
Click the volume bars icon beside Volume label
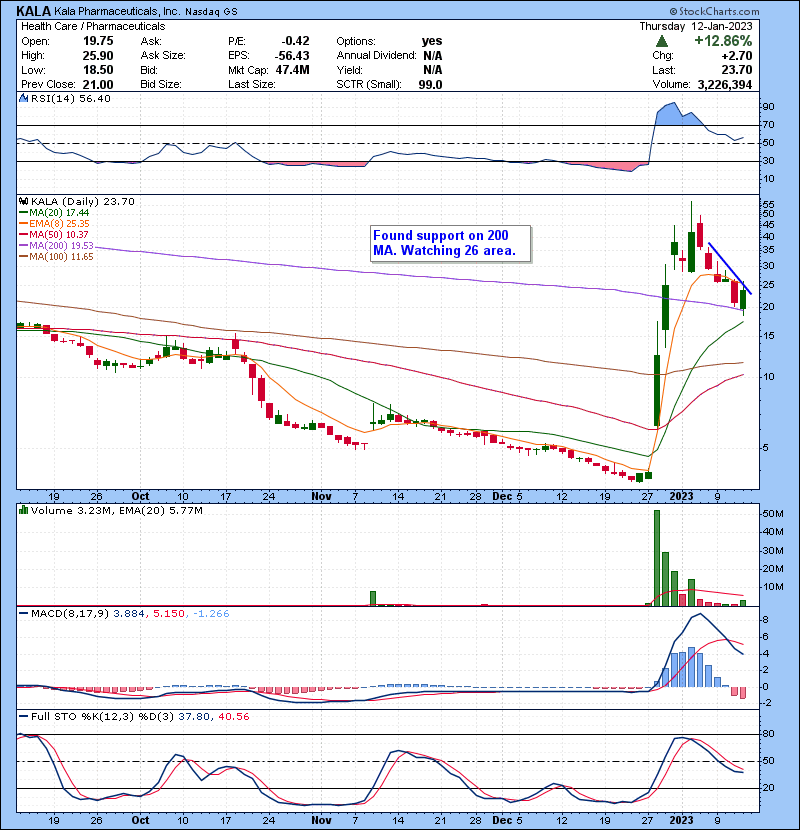point(23,510)
